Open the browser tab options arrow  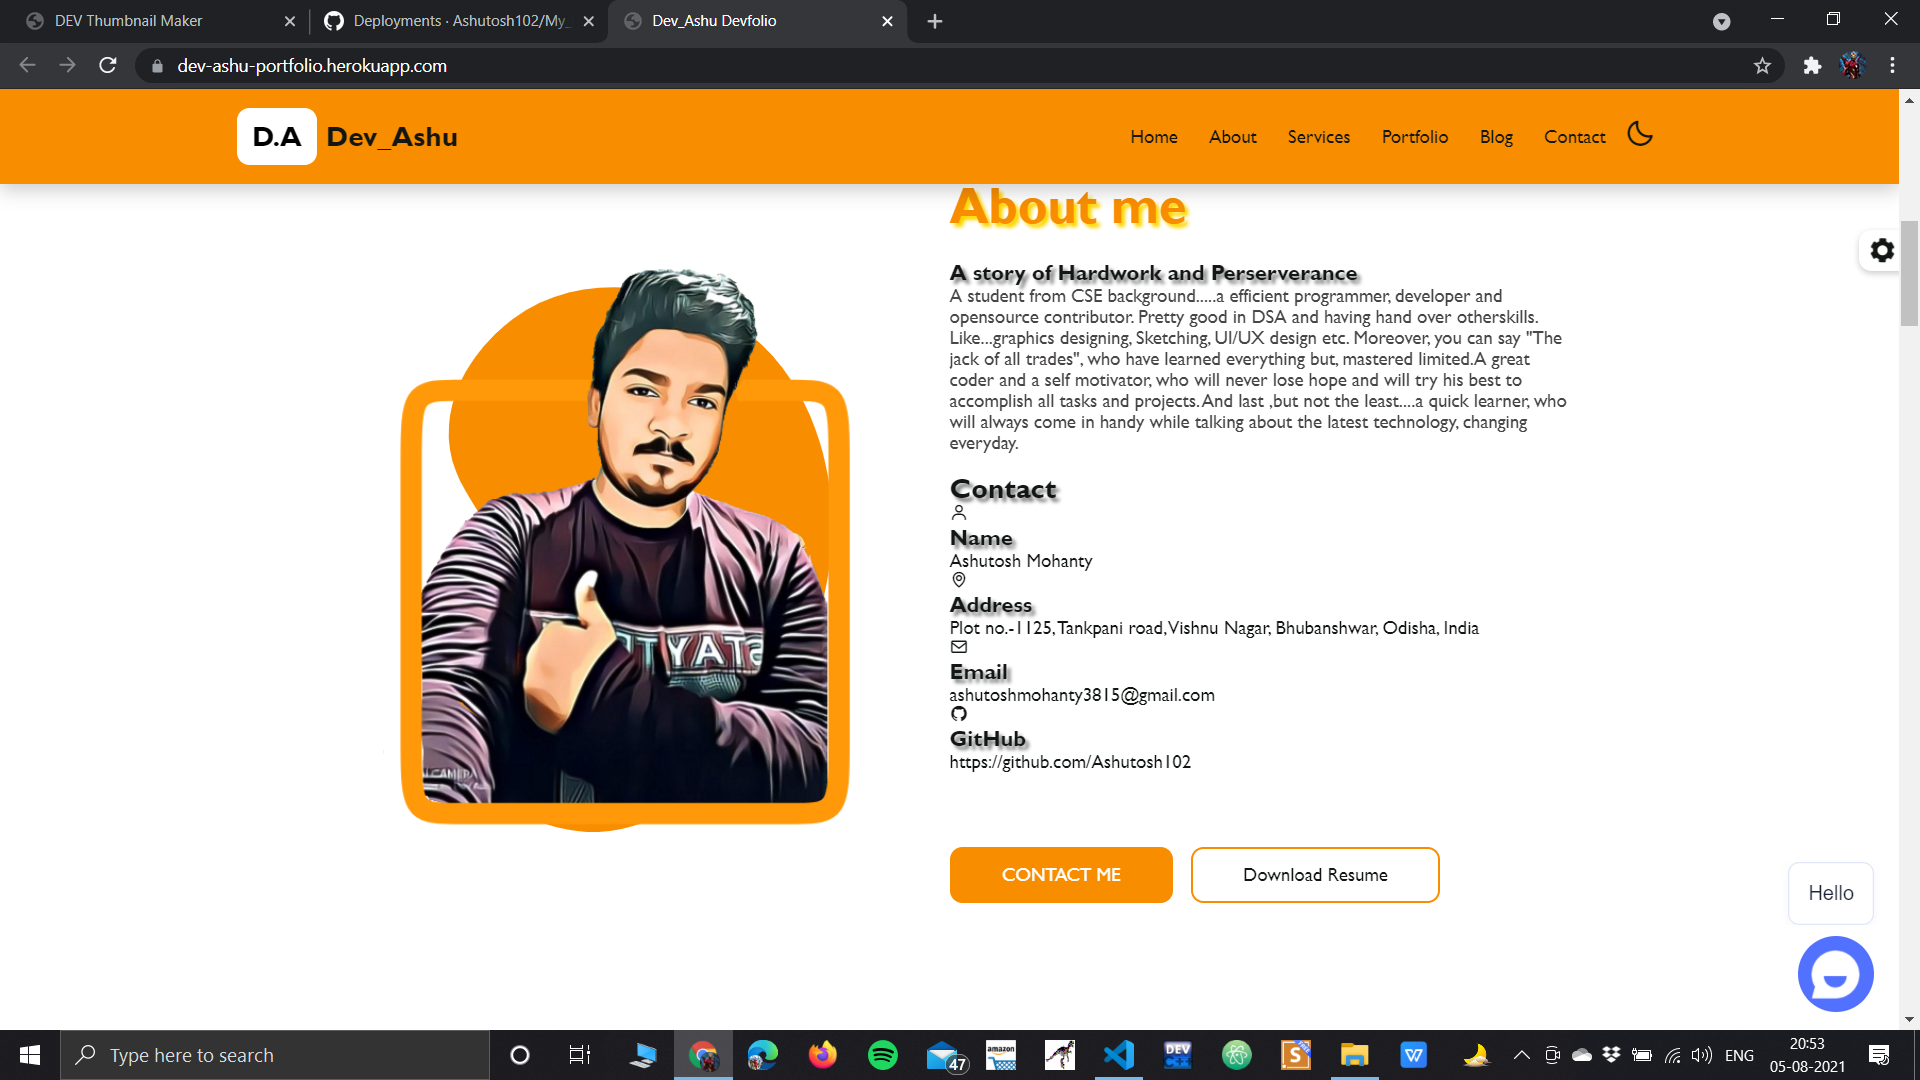click(x=1722, y=21)
